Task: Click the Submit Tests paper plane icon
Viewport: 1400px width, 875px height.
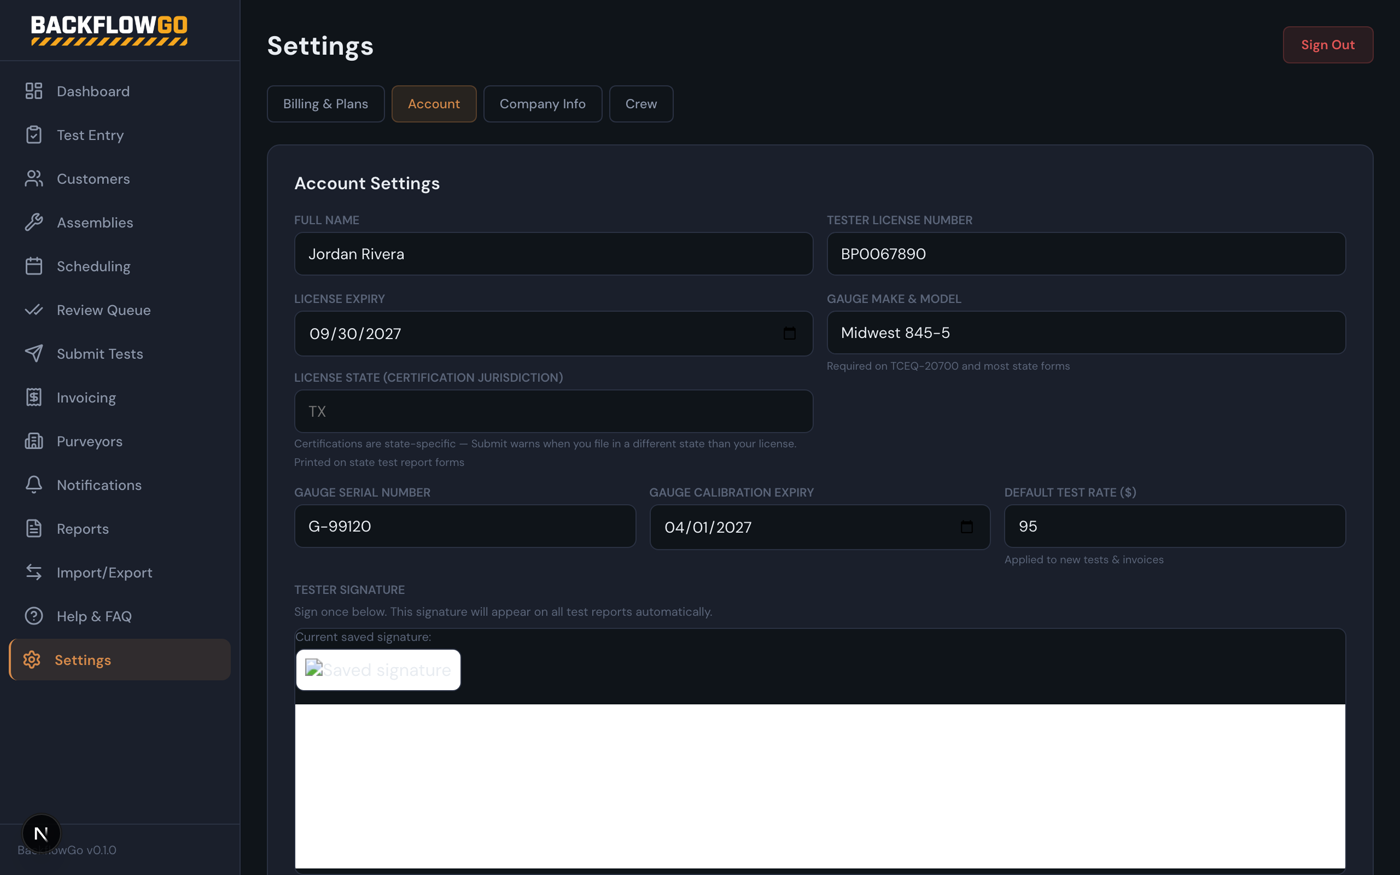Action: (34, 354)
